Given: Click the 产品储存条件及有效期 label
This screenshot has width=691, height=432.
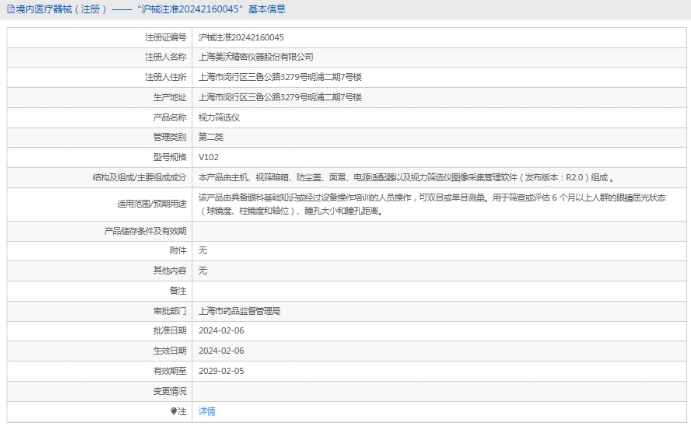Looking at the screenshot, I should tap(145, 231).
